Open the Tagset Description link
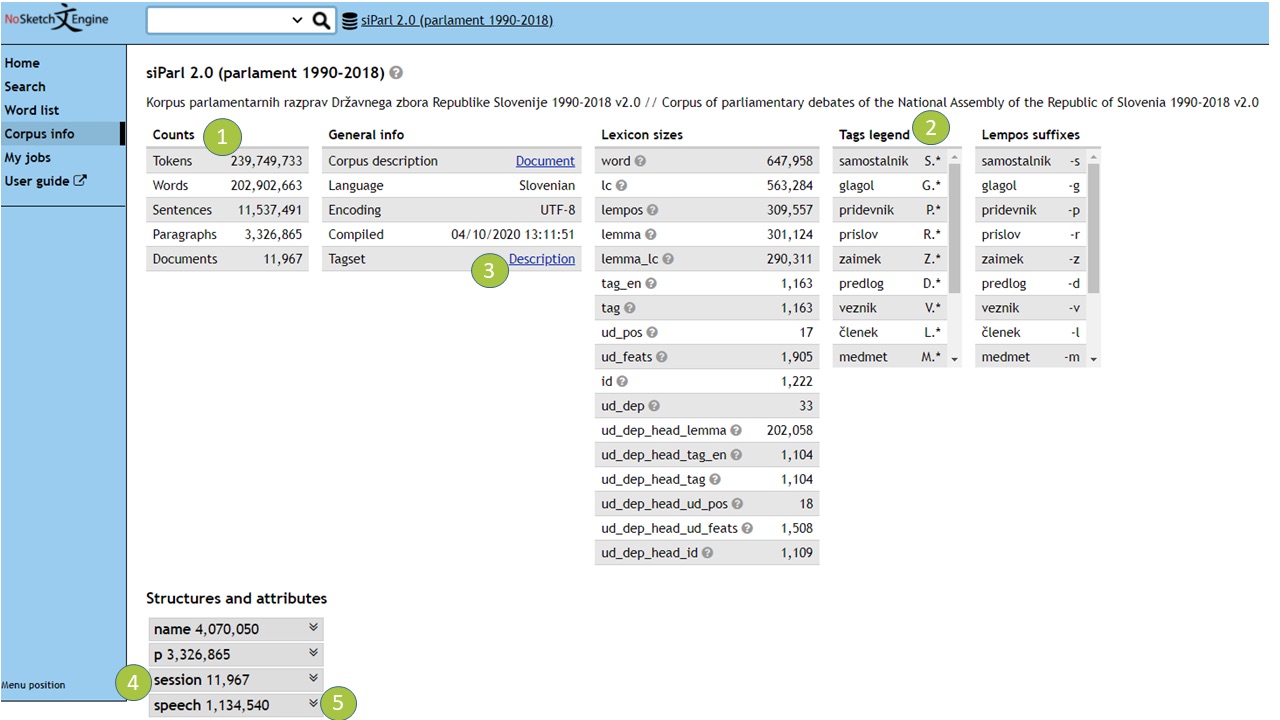 click(x=542, y=259)
